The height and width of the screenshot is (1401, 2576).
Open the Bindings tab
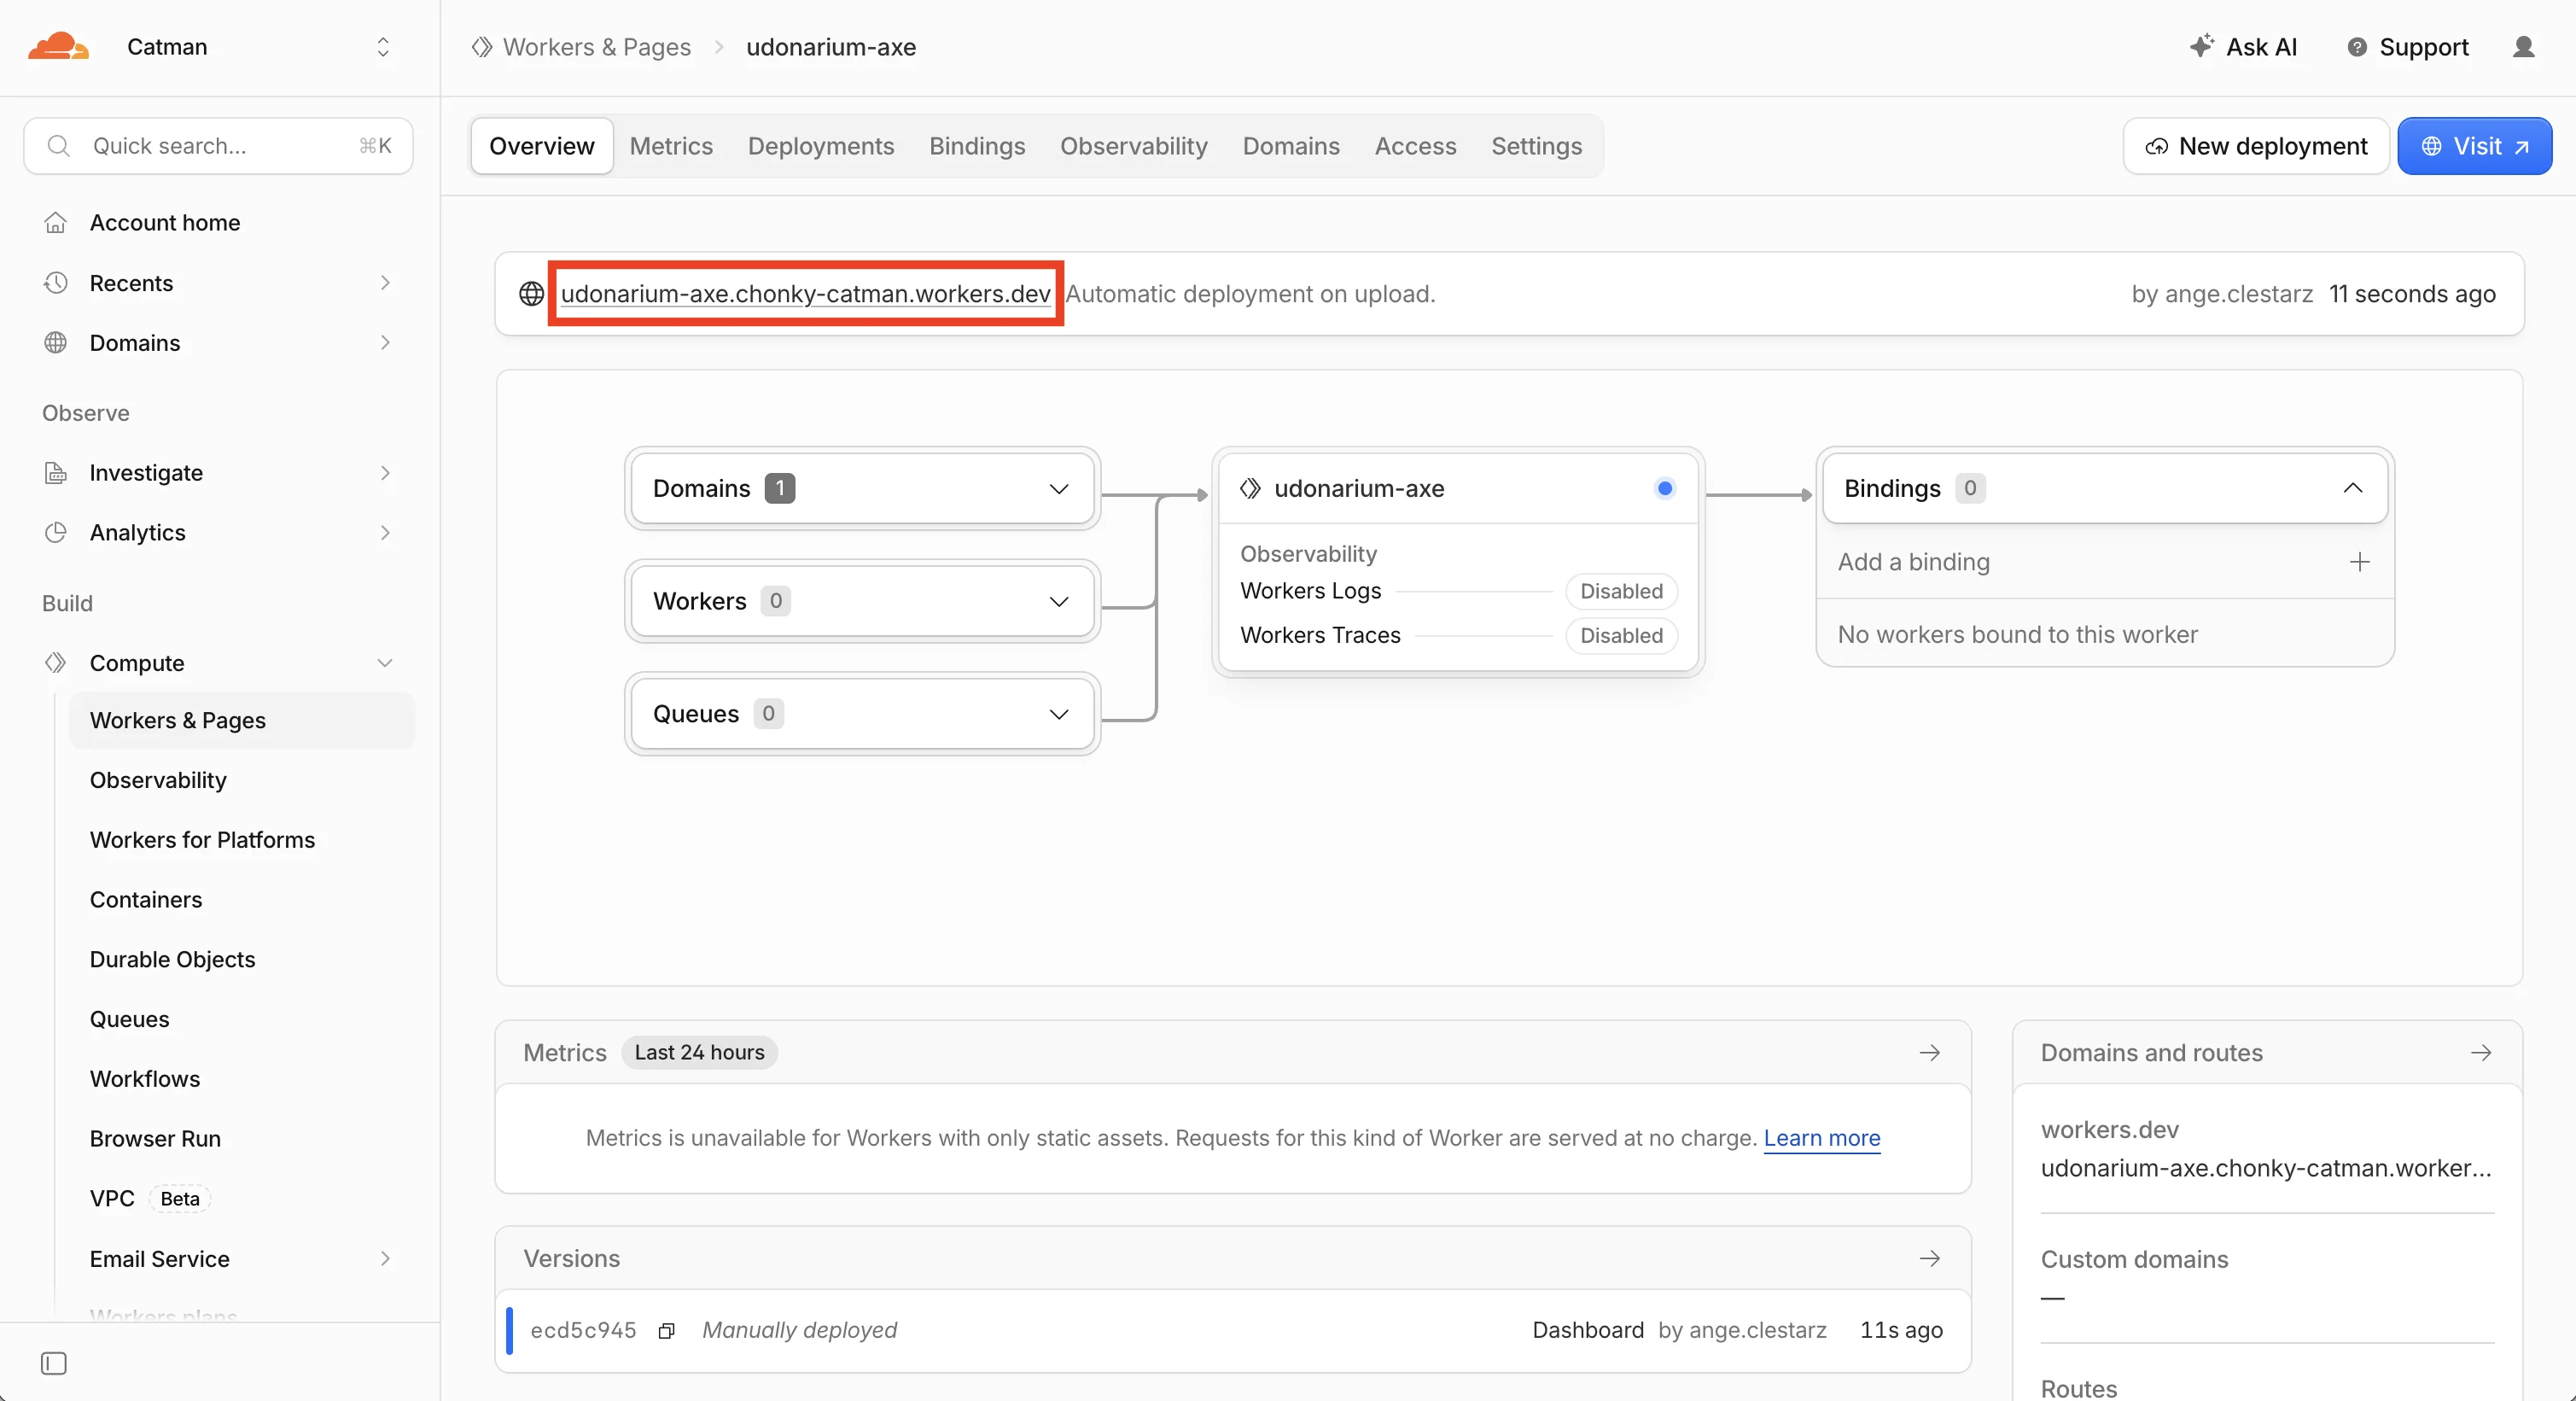[x=977, y=146]
